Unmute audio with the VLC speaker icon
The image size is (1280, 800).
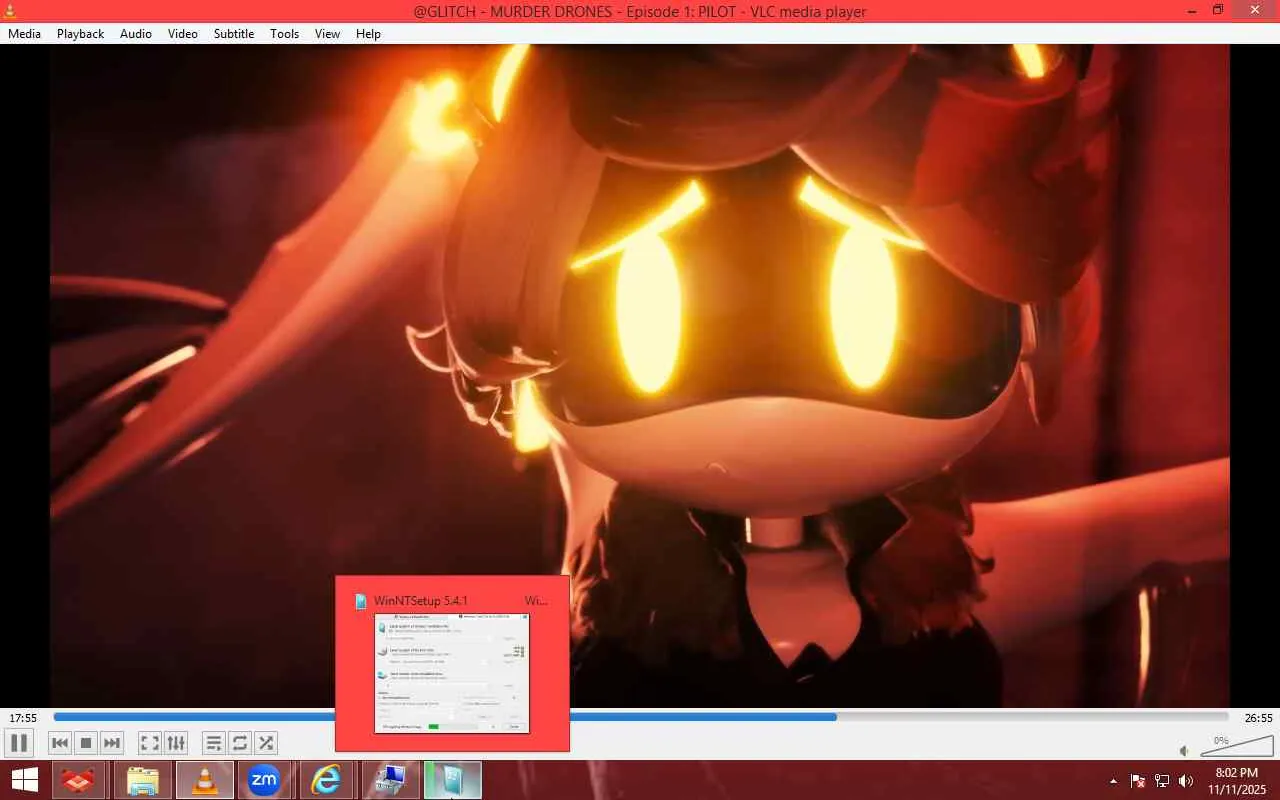click(1184, 750)
